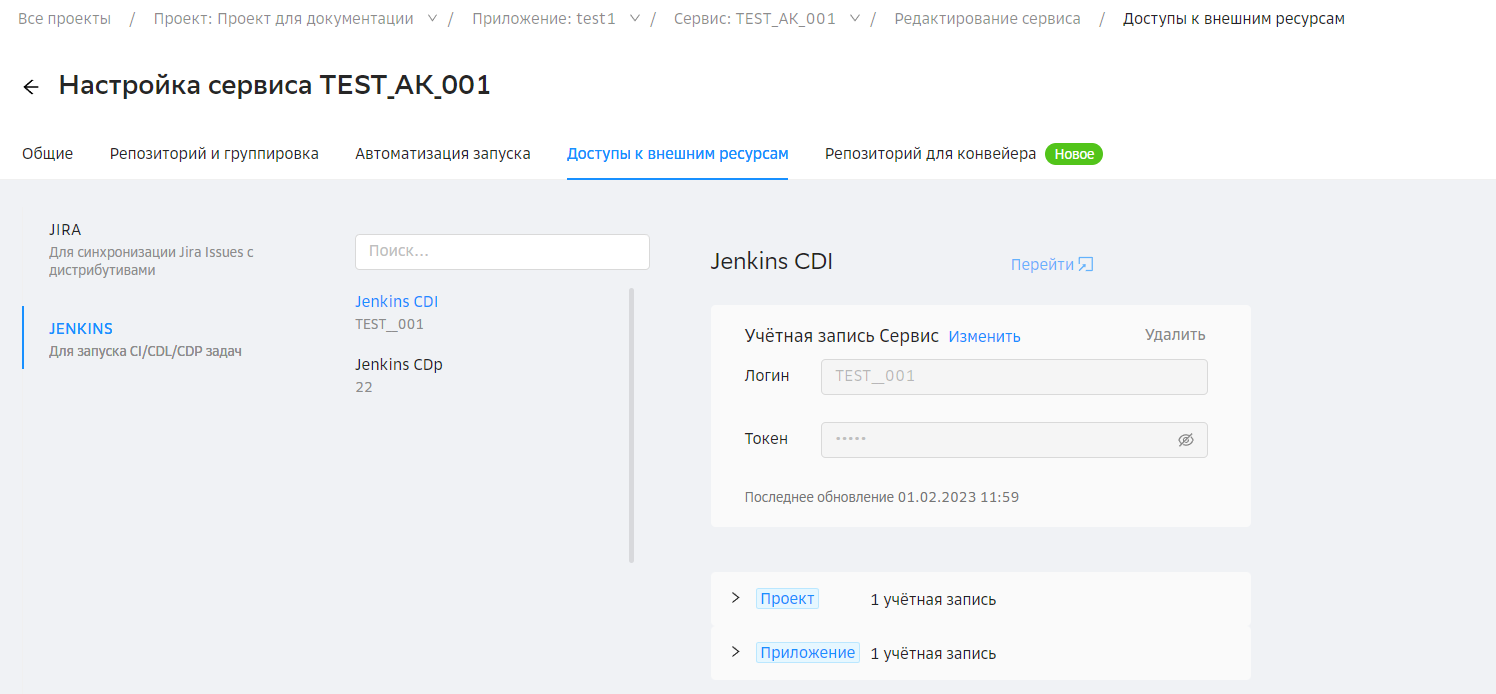The height and width of the screenshot is (694, 1496).
Task: Toggle token visibility with the eye icon
Action: pos(1186,440)
